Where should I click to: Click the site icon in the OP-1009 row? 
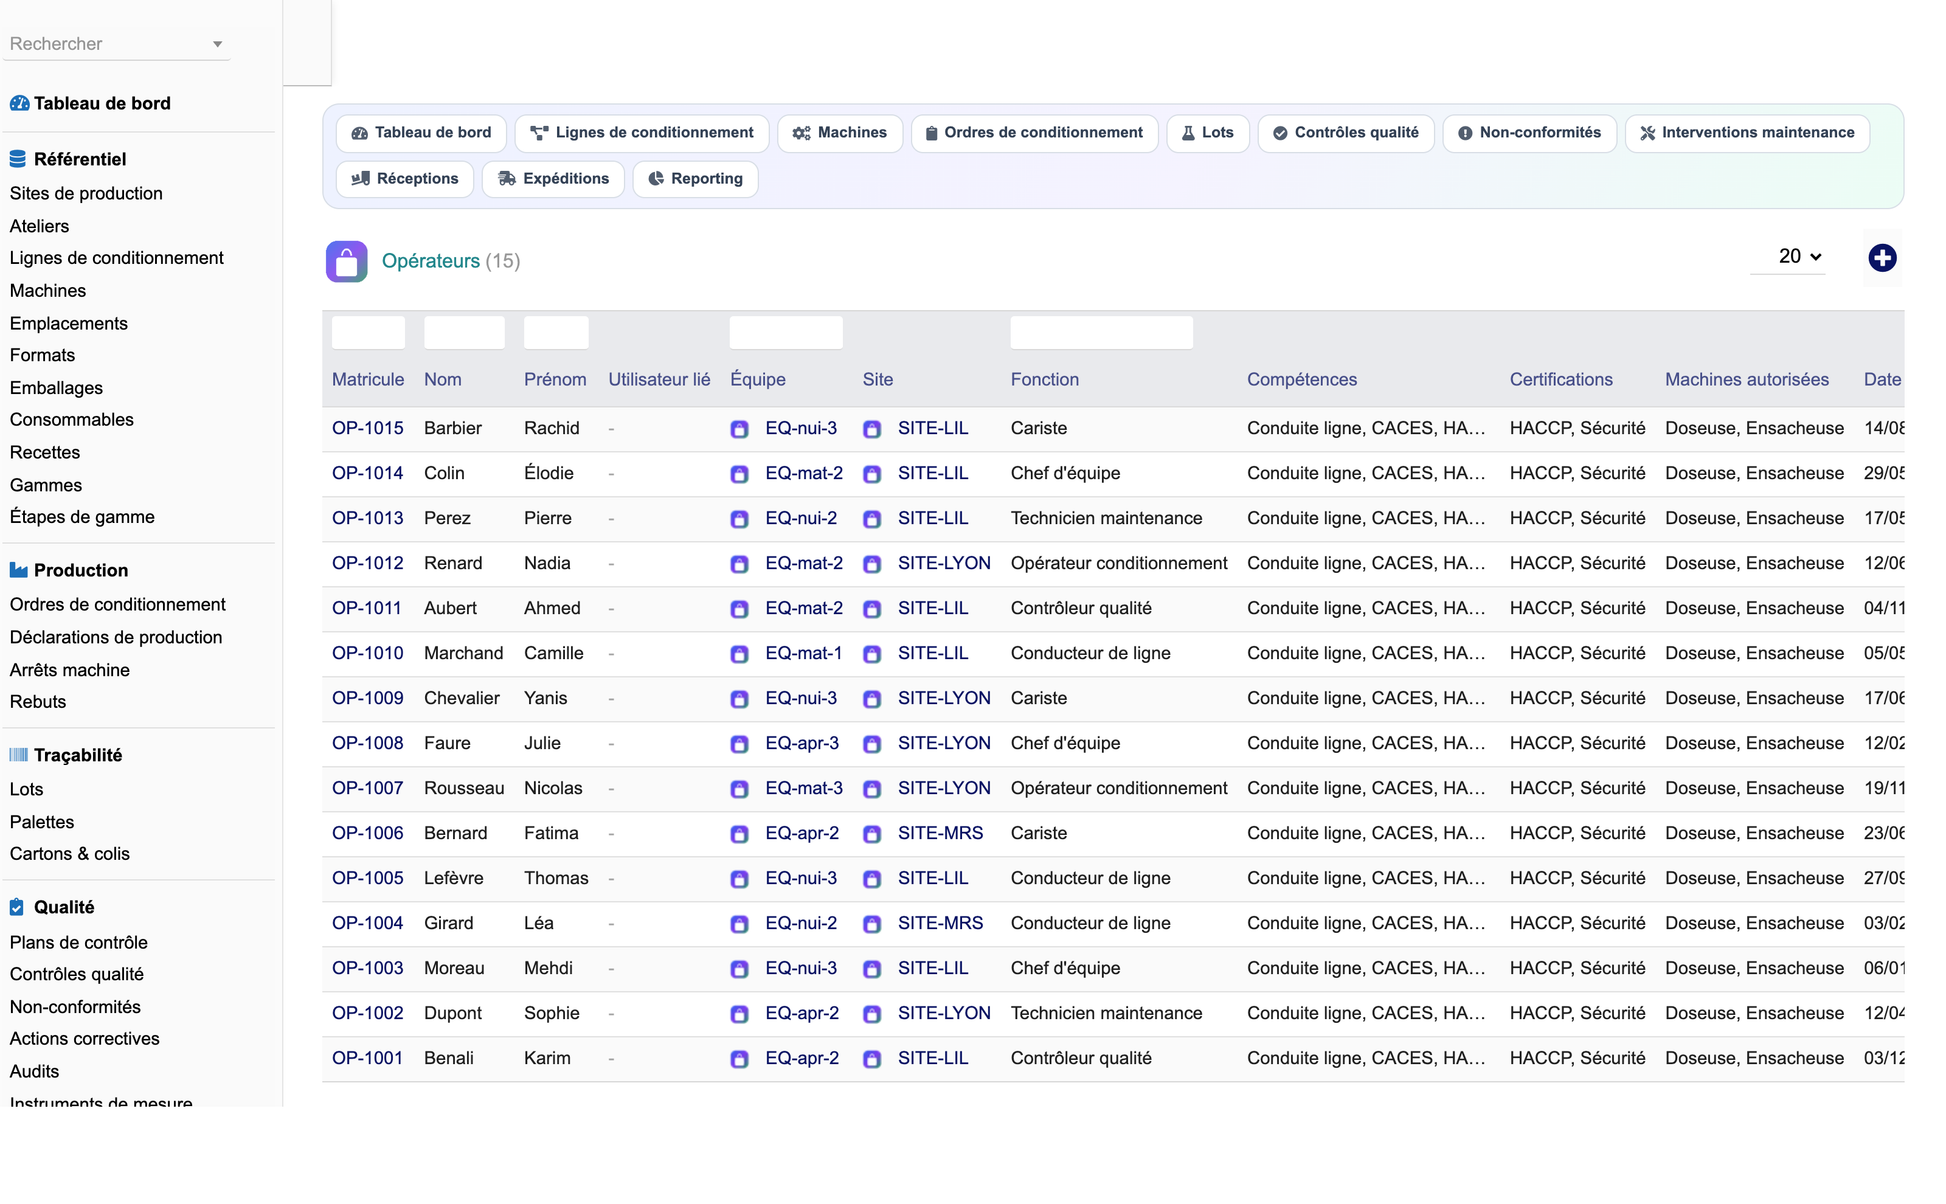(x=872, y=699)
